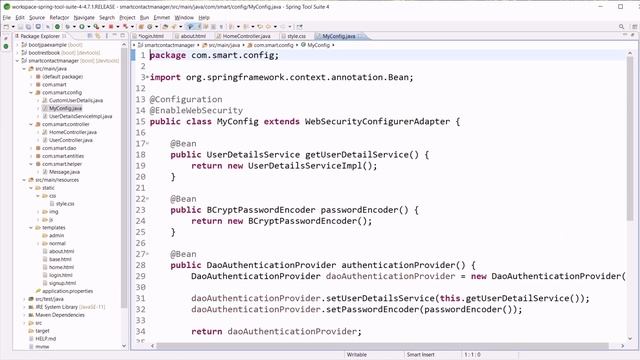This screenshot has height=360, width=640.
Task: Maximize the Package Explorer panel
Action: point(122,36)
